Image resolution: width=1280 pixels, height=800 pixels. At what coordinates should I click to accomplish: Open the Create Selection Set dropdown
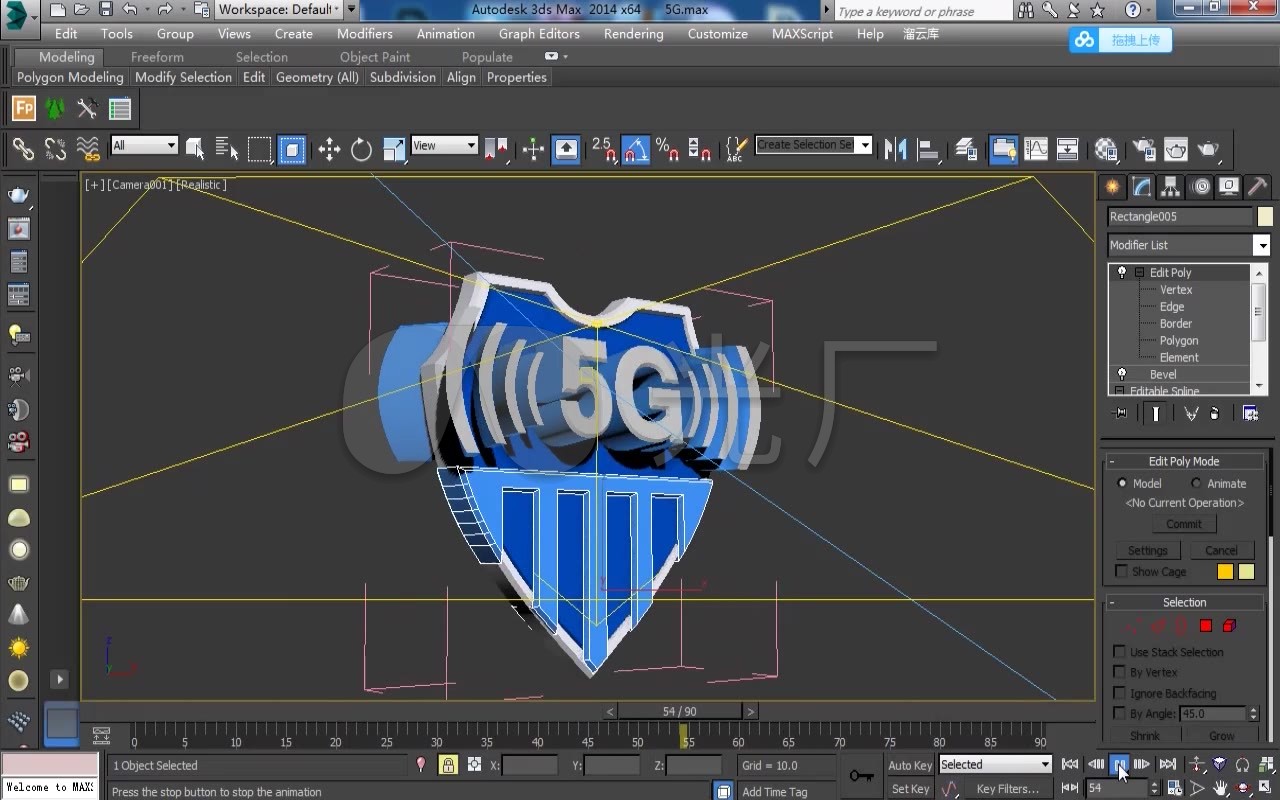(x=866, y=144)
